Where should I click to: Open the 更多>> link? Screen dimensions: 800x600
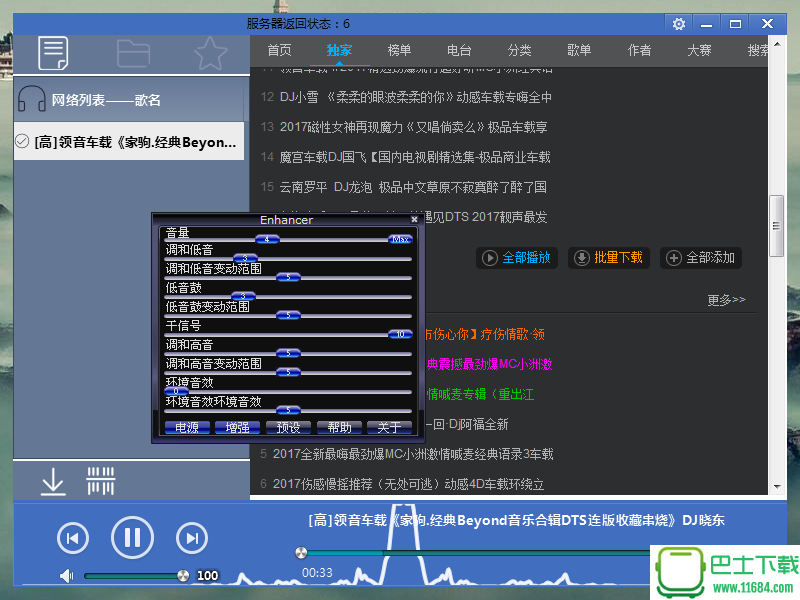pyautogui.click(x=726, y=299)
